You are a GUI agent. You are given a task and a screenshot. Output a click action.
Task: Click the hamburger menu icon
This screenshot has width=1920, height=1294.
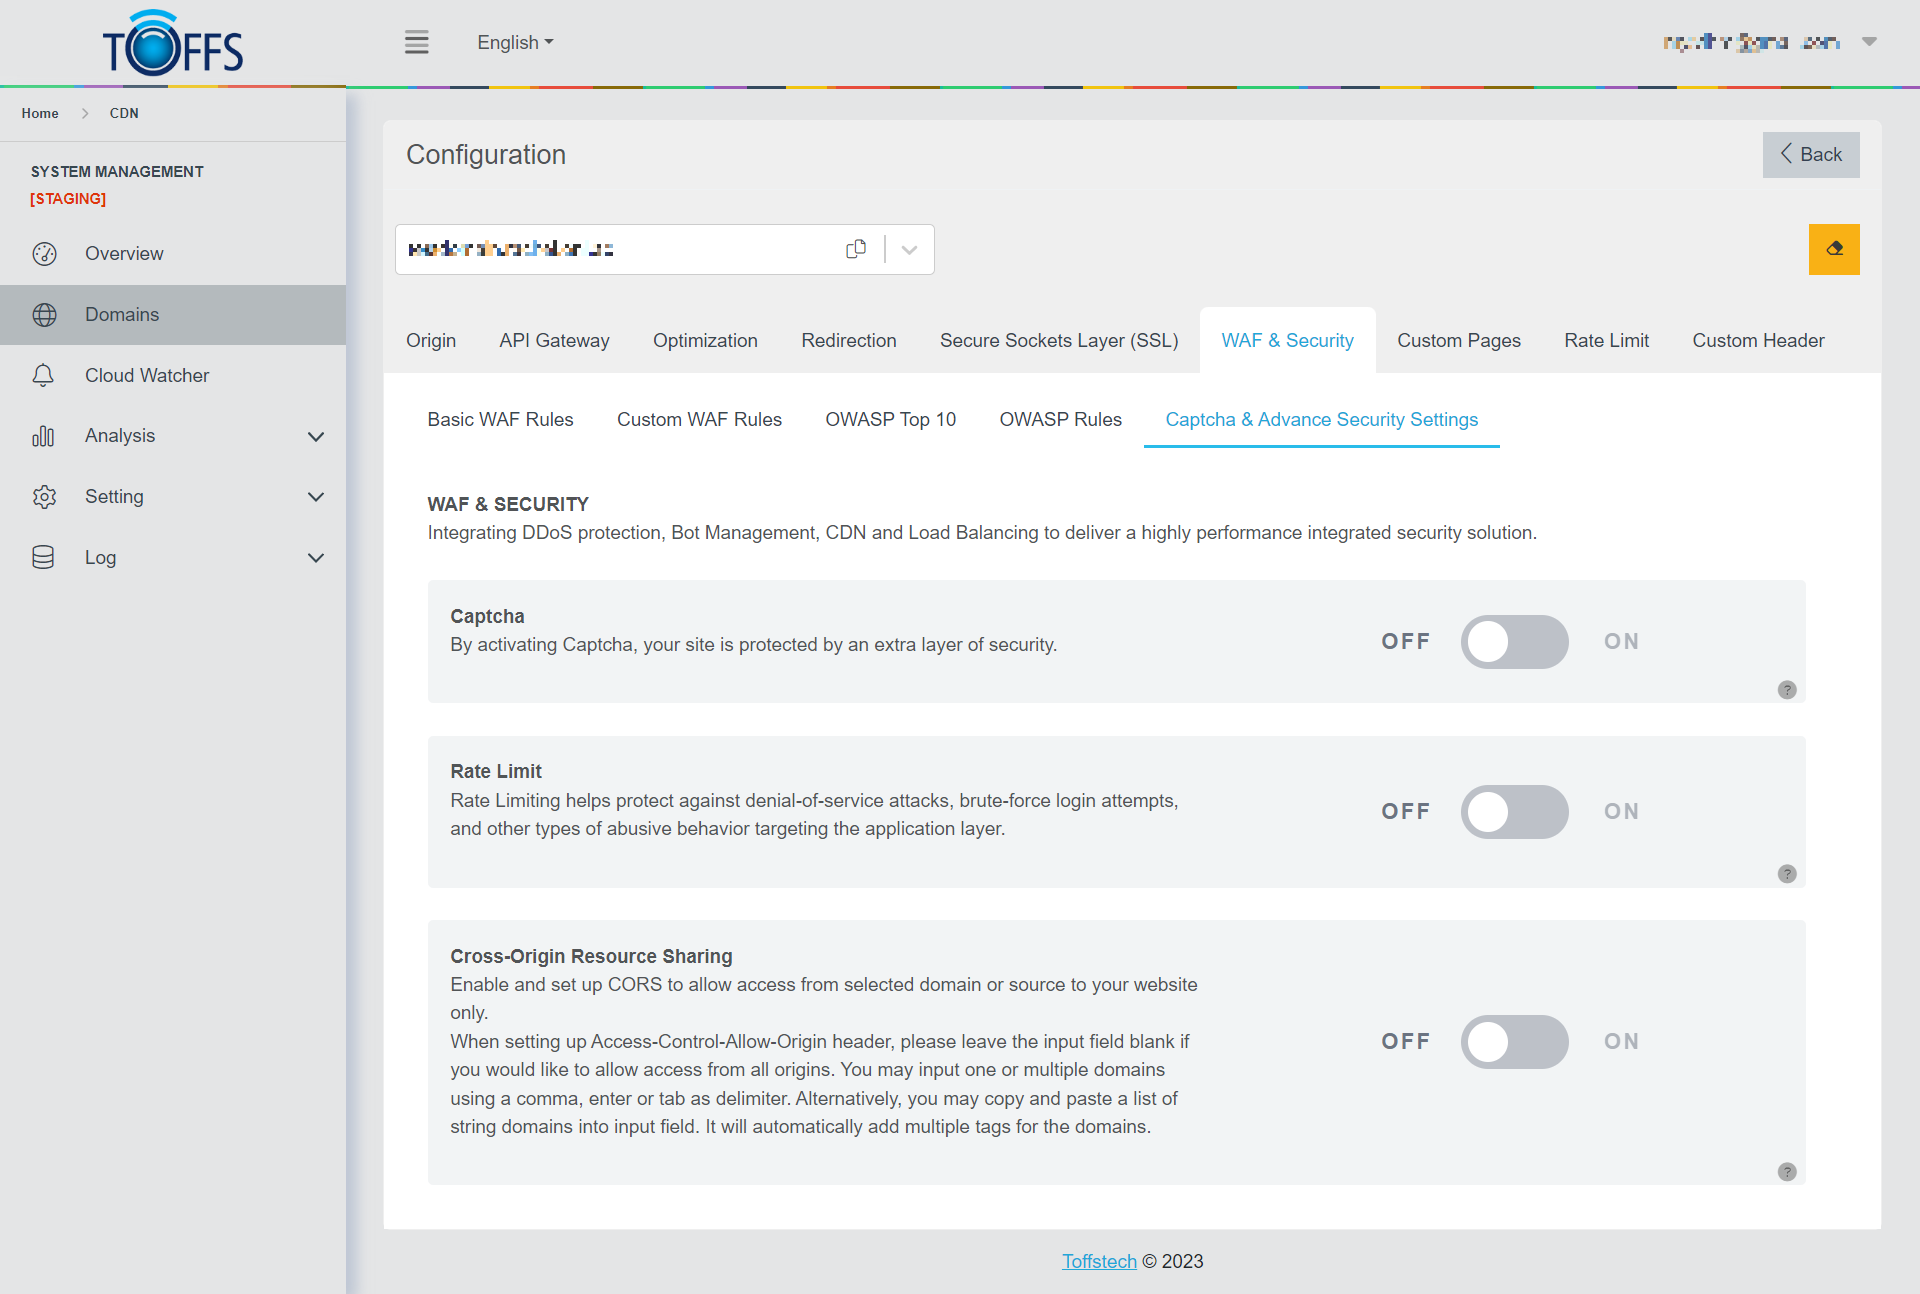point(416,42)
